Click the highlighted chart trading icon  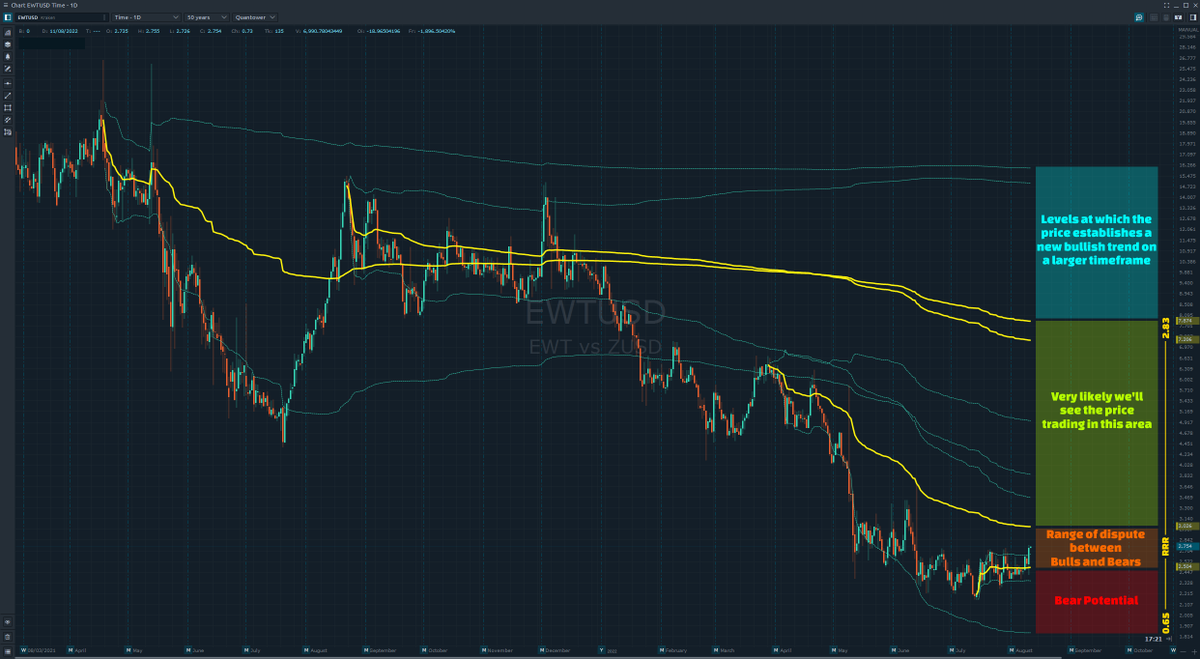[x=1139, y=17]
